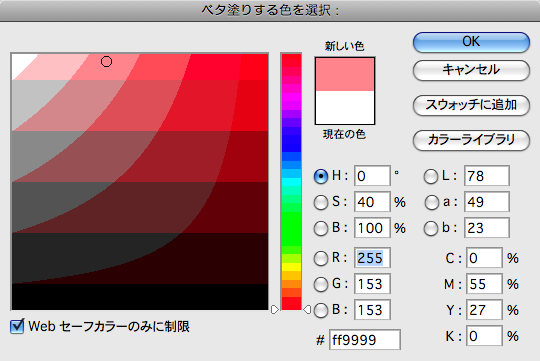Click the R field showing 255
Image resolution: width=540 pixels, height=361 pixels.
(x=372, y=258)
